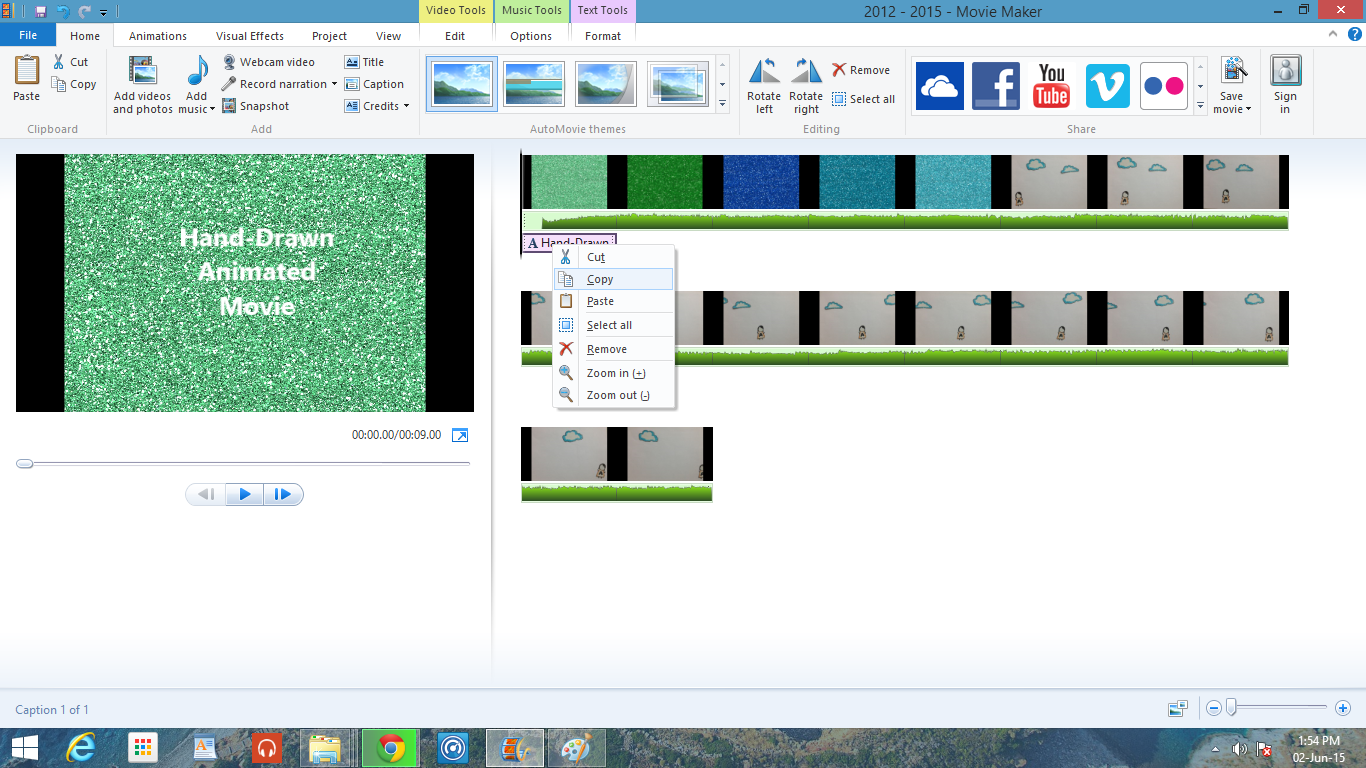Click the Save movie icon
The height and width of the screenshot is (768, 1366).
point(1234,72)
